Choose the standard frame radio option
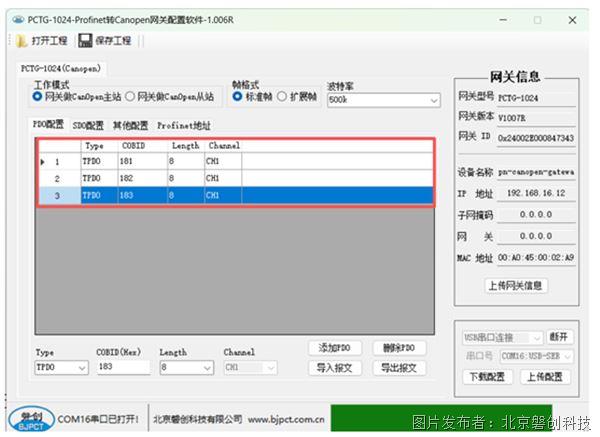Screen dimensions: 600x437 (237, 96)
